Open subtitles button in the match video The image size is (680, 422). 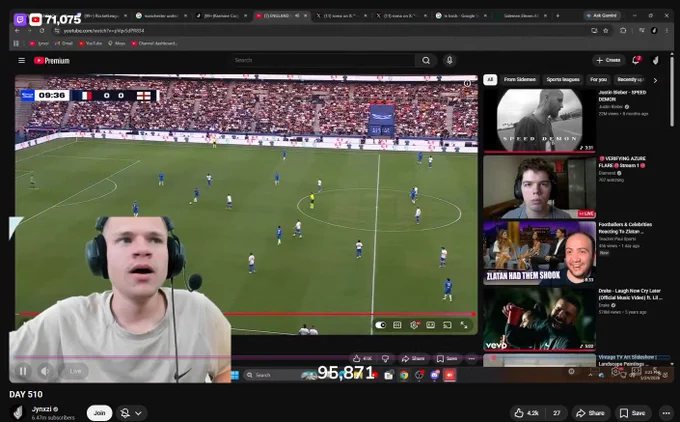397,325
